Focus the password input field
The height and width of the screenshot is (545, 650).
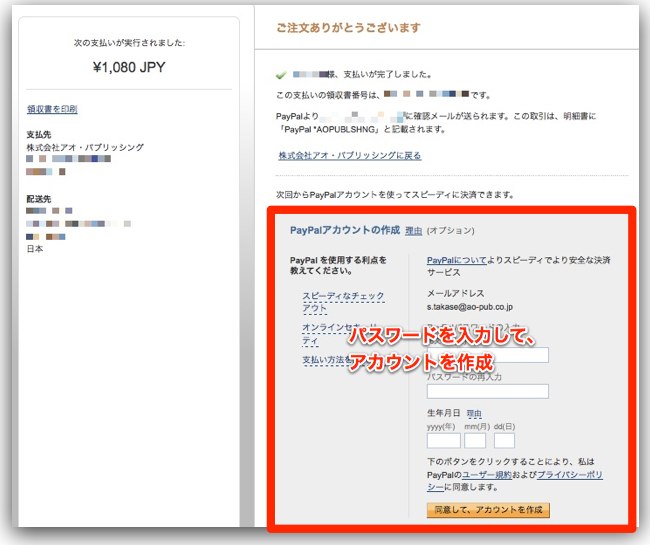click(x=488, y=355)
